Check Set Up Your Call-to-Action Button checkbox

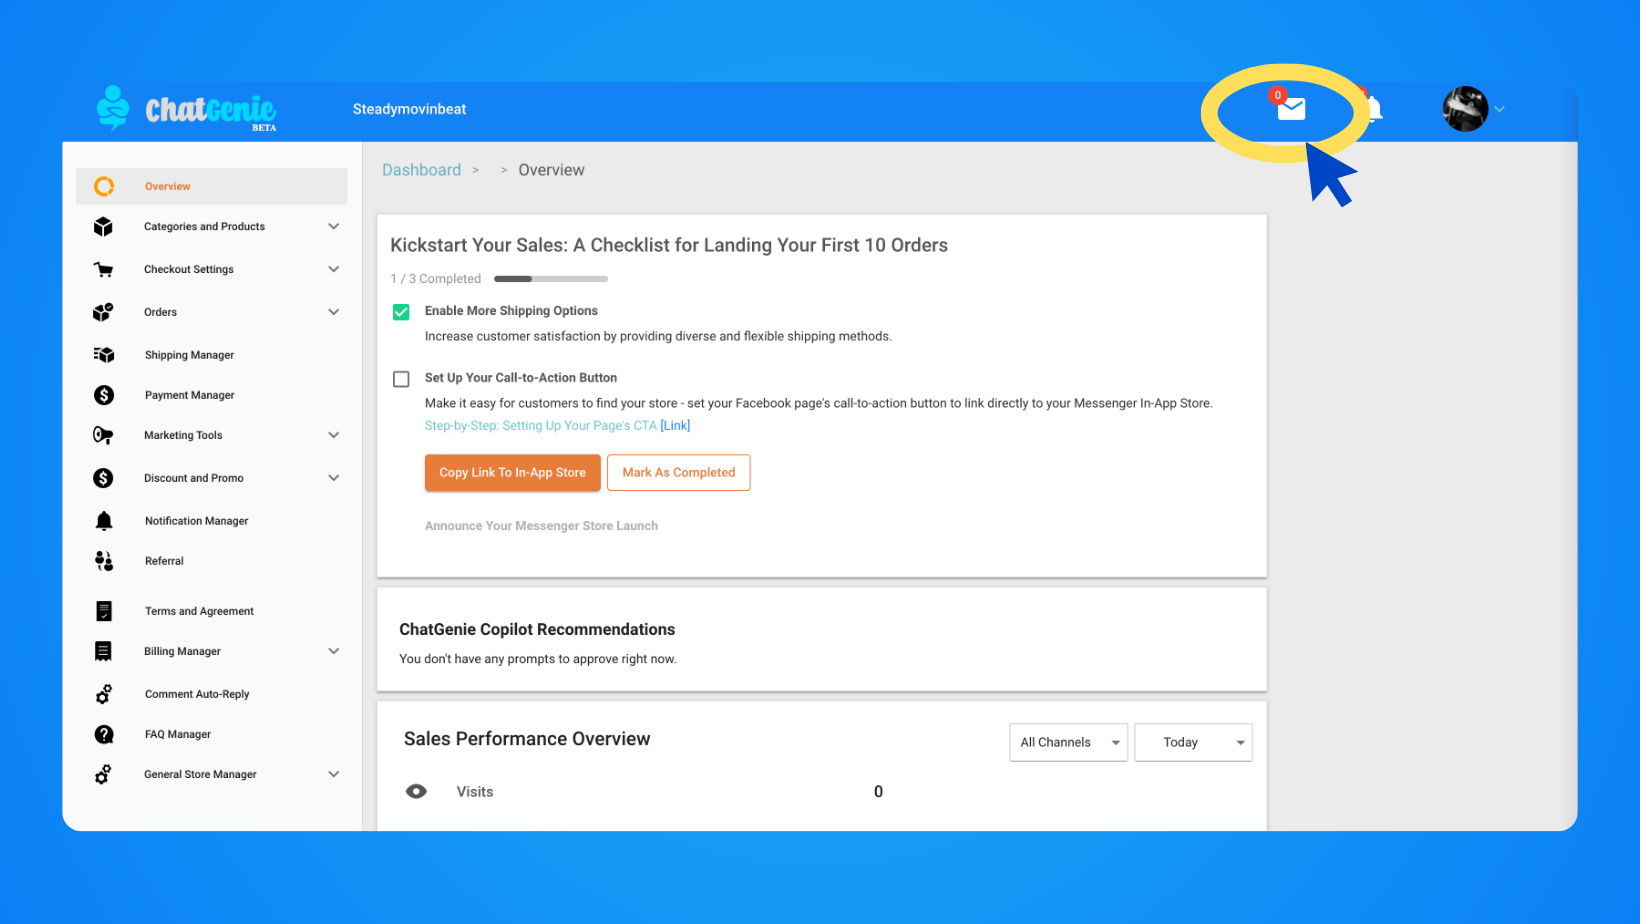tap(401, 379)
